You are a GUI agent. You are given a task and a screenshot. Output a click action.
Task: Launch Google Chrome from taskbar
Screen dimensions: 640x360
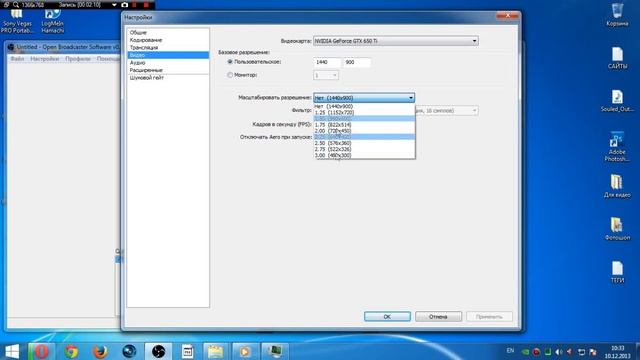pos(71,351)
